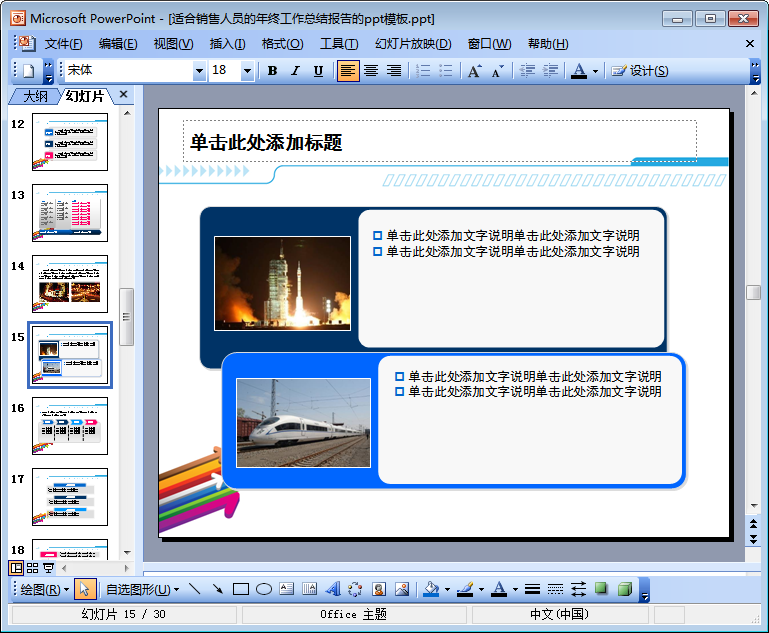Open 格式(O) menu

282,44
